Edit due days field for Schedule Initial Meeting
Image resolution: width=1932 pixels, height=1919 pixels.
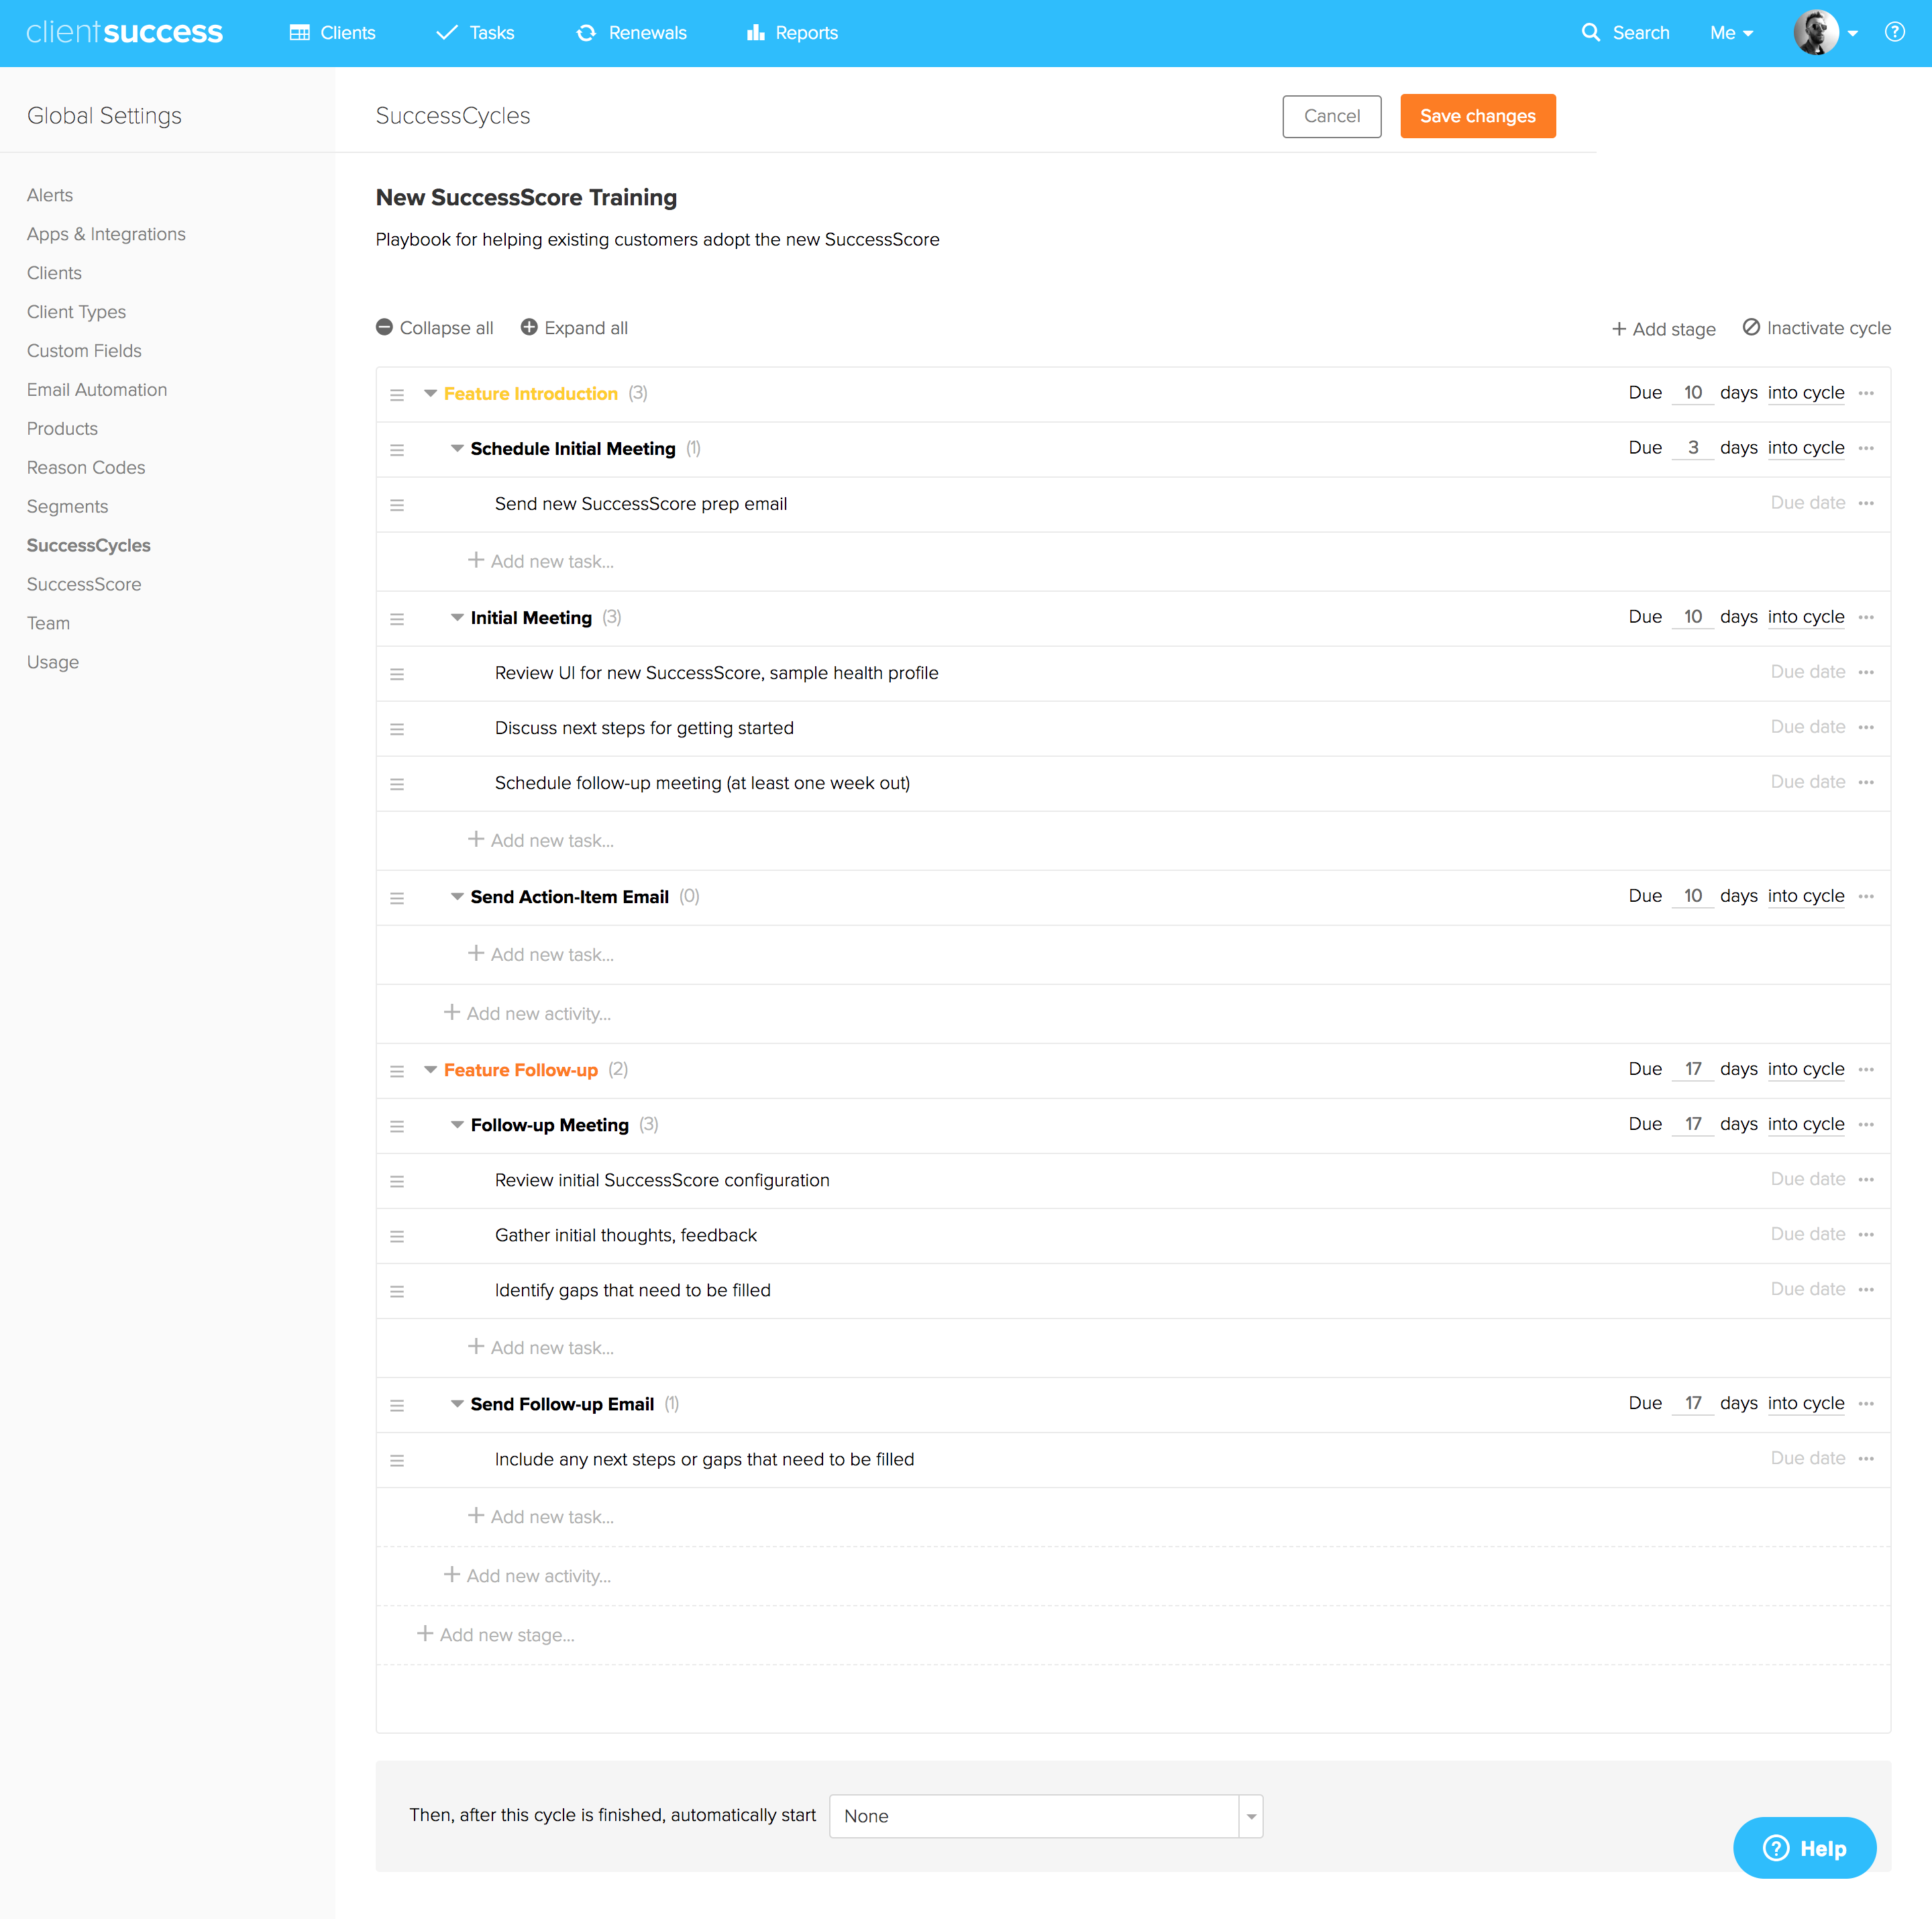coord(1692,448)
